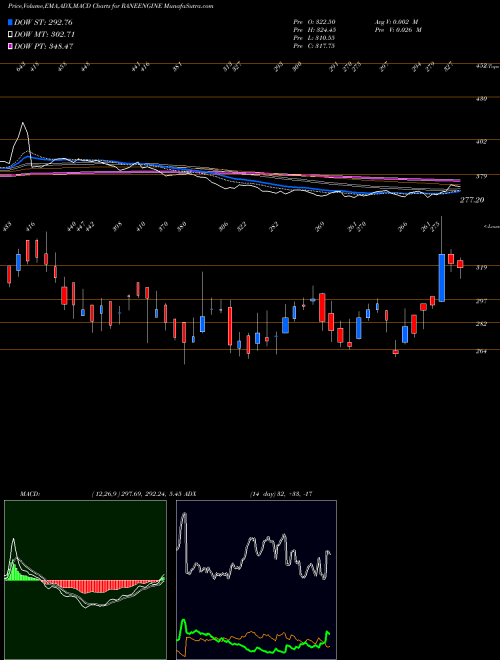This screenshot has height=660, width=500.
Task: Click the 282 price axis label
Action: tap(482, 324)
